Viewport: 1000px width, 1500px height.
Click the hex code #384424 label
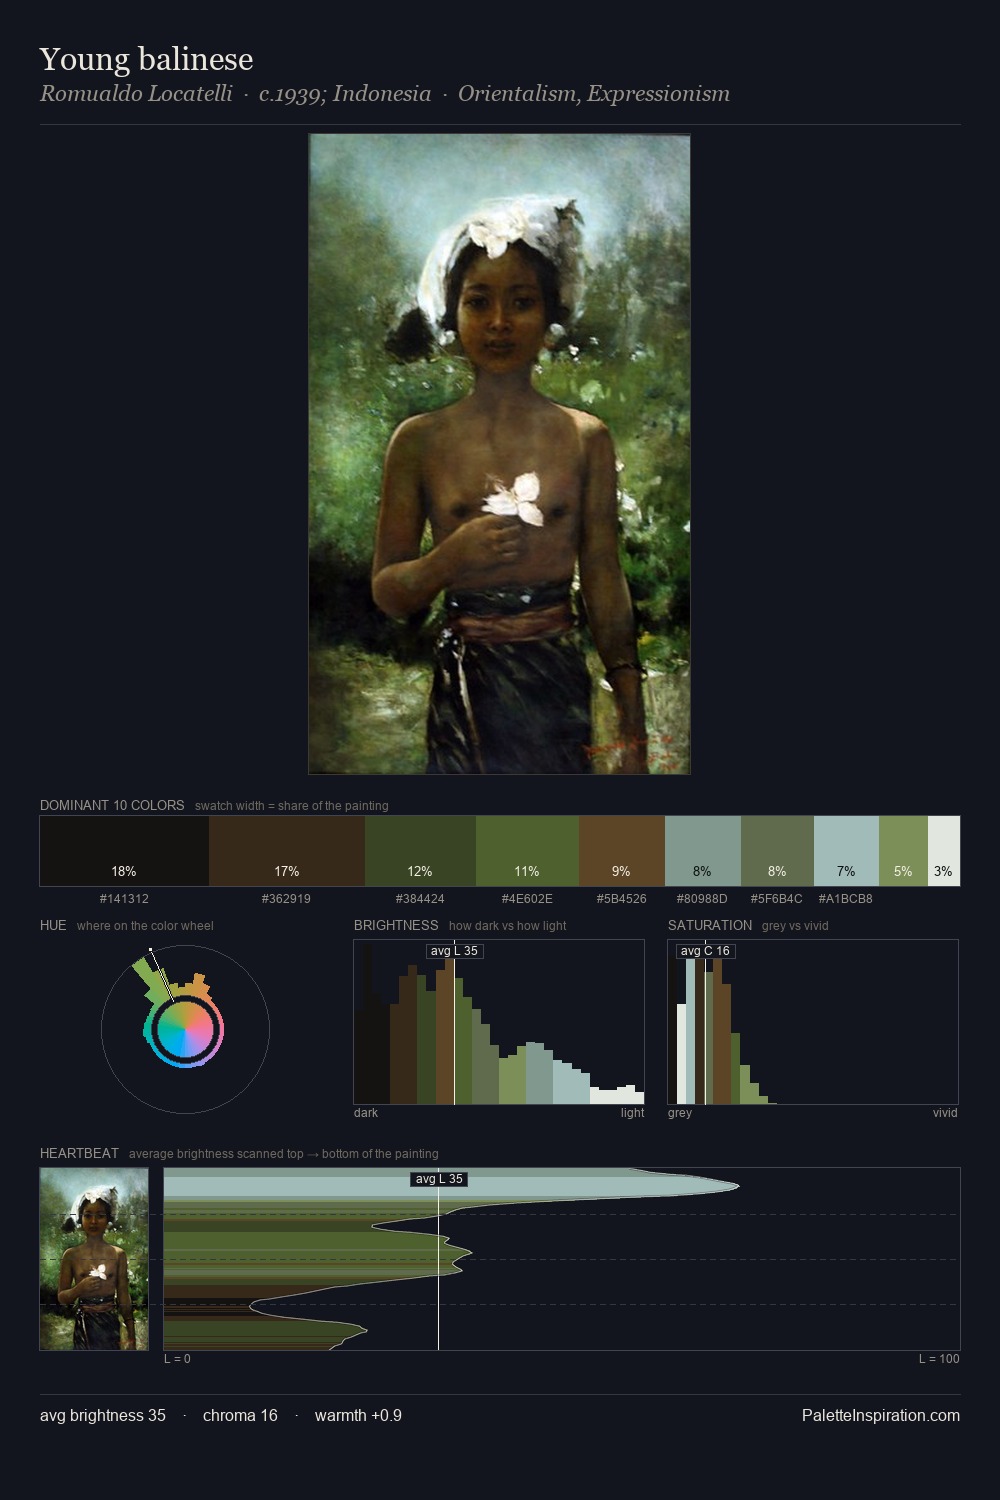click(420, 899)
